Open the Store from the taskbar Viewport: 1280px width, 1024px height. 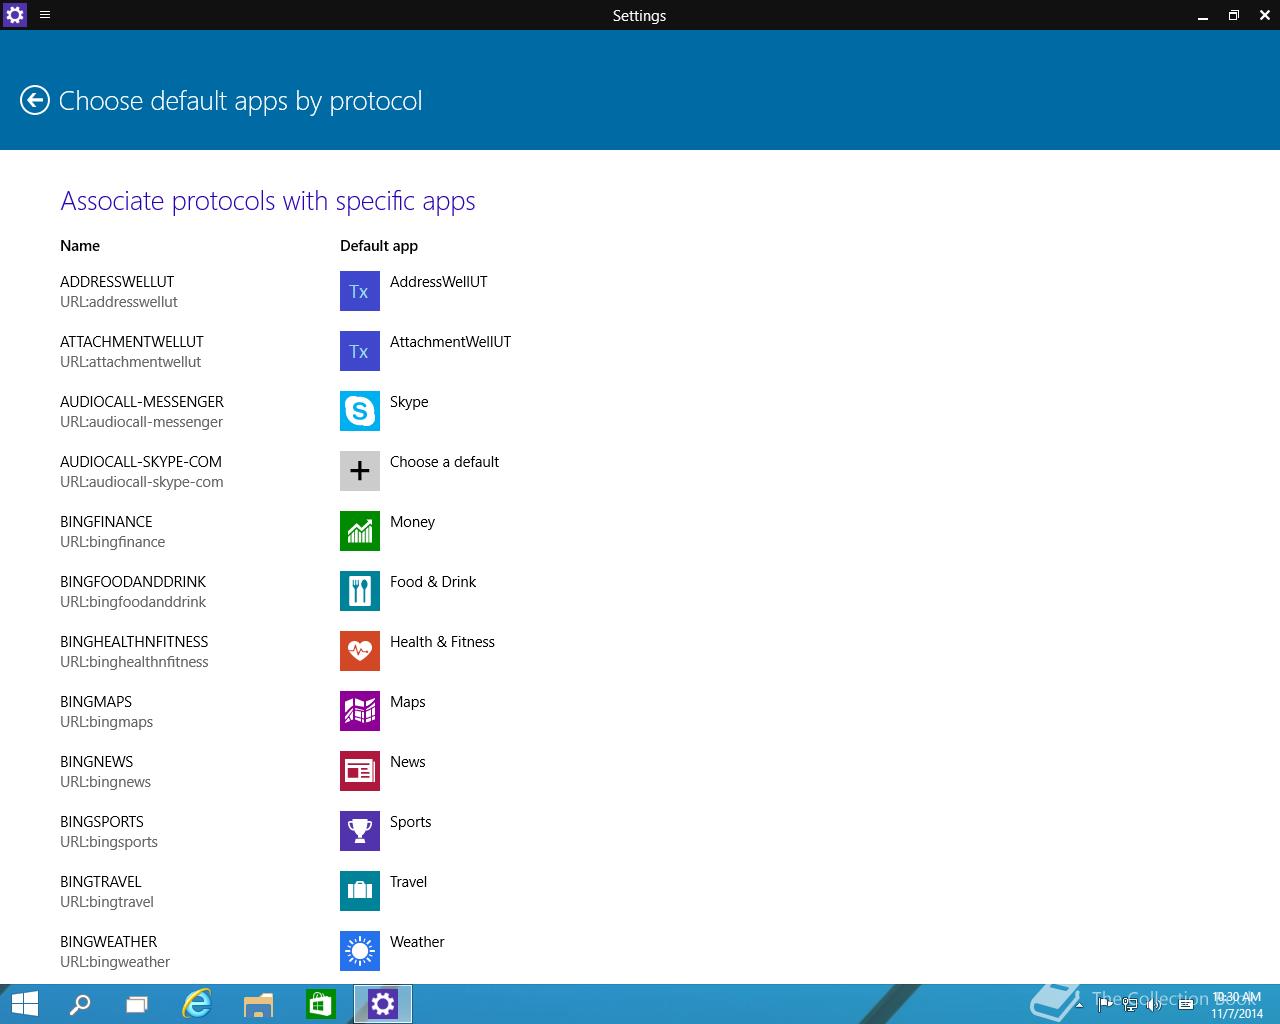[321, 1004]
